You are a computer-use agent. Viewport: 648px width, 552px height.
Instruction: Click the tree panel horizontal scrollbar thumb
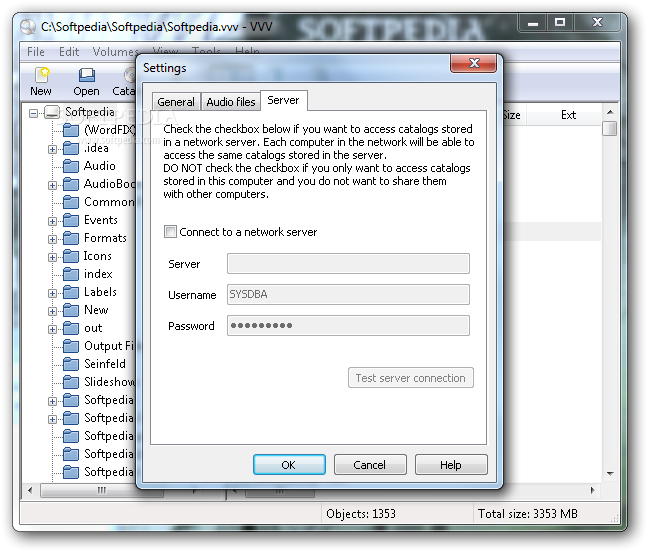pyautogui.click(x=102, y=490)
